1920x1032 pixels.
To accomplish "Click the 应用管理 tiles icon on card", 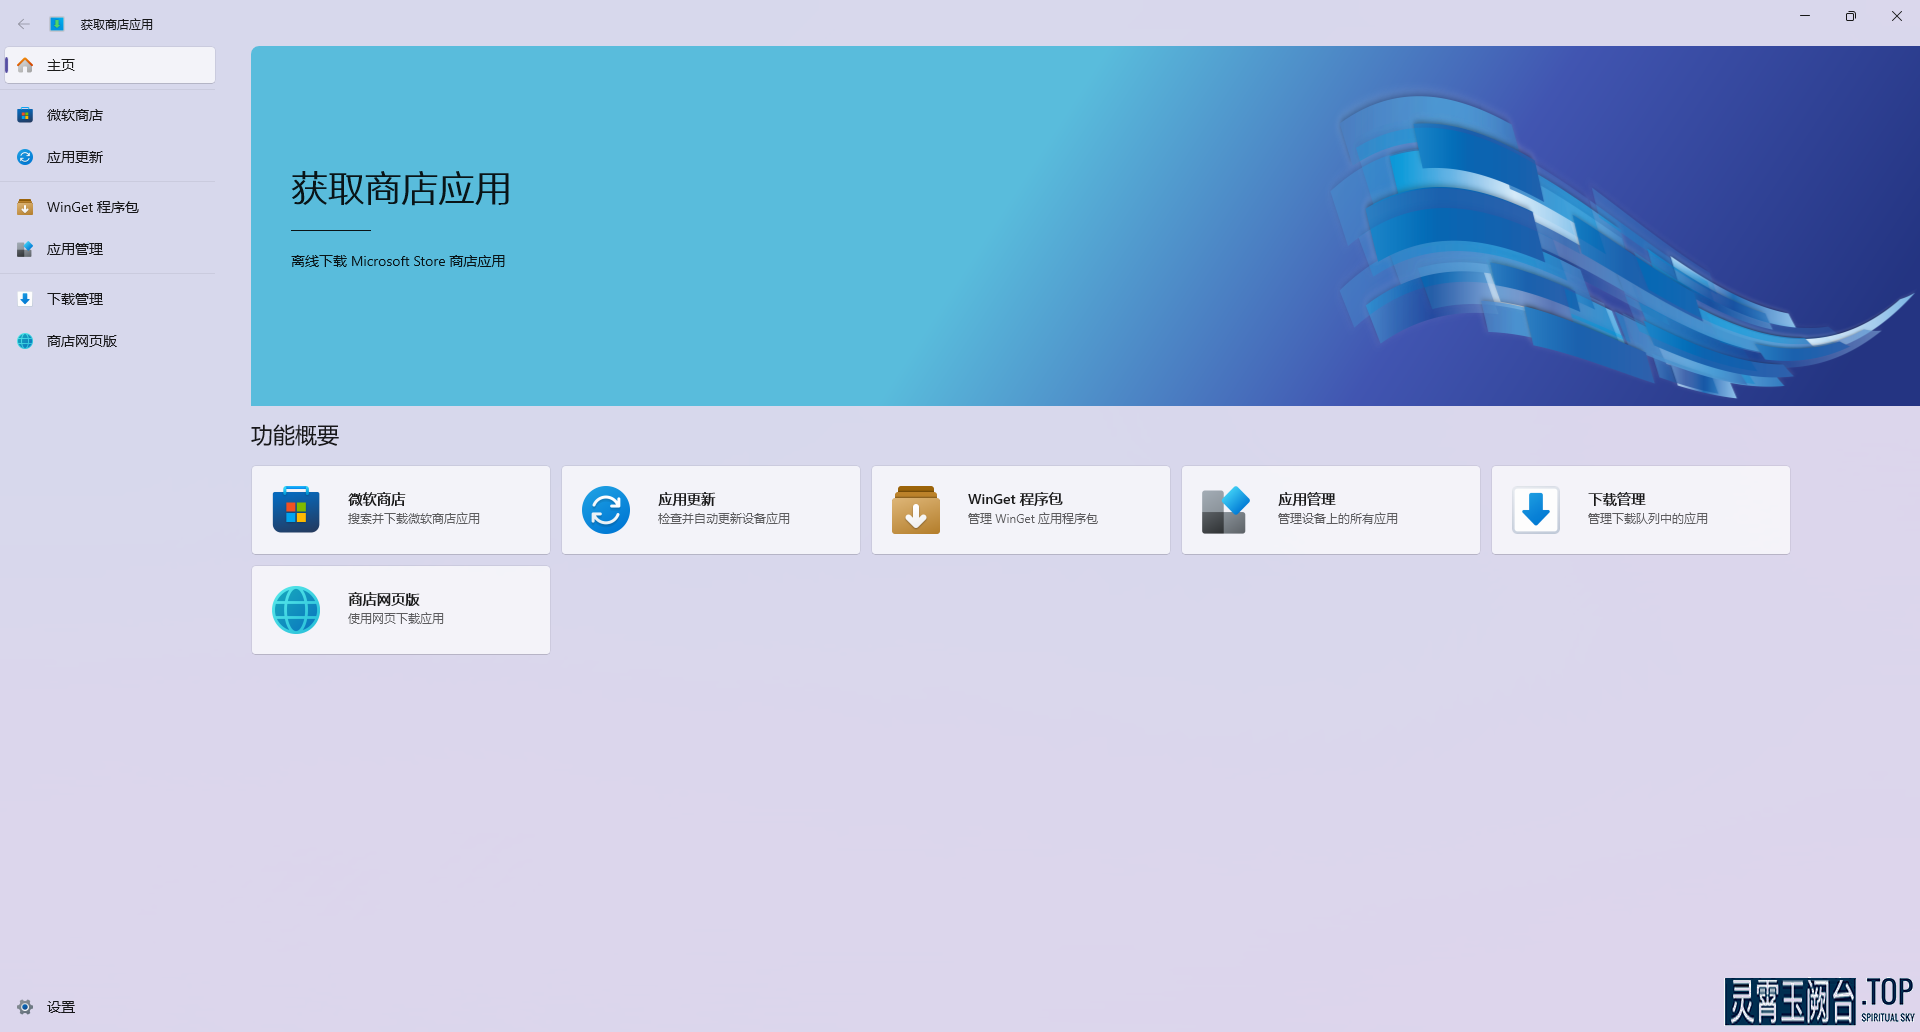I will point(1226,510).
